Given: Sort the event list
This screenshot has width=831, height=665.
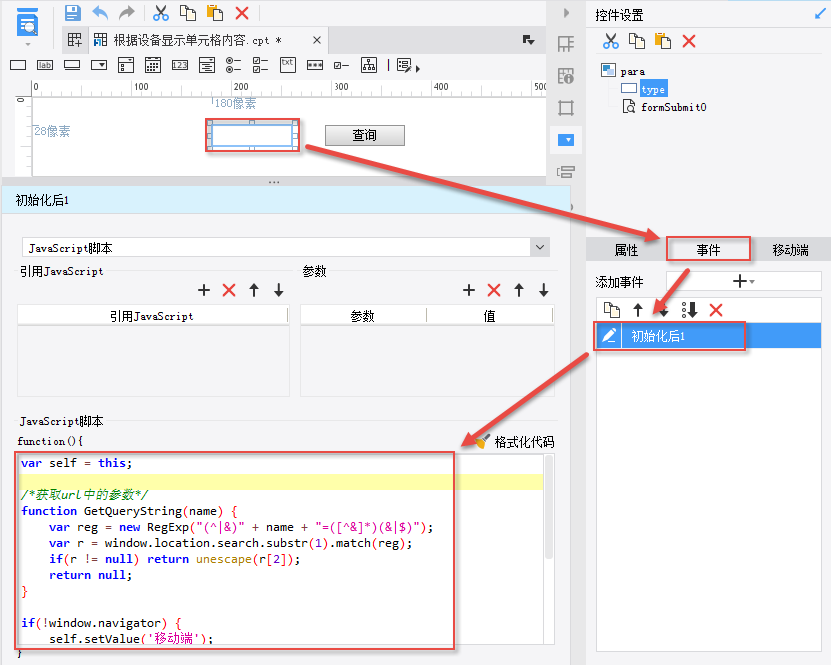Looking at the screenshot, I should click(689, 310).
